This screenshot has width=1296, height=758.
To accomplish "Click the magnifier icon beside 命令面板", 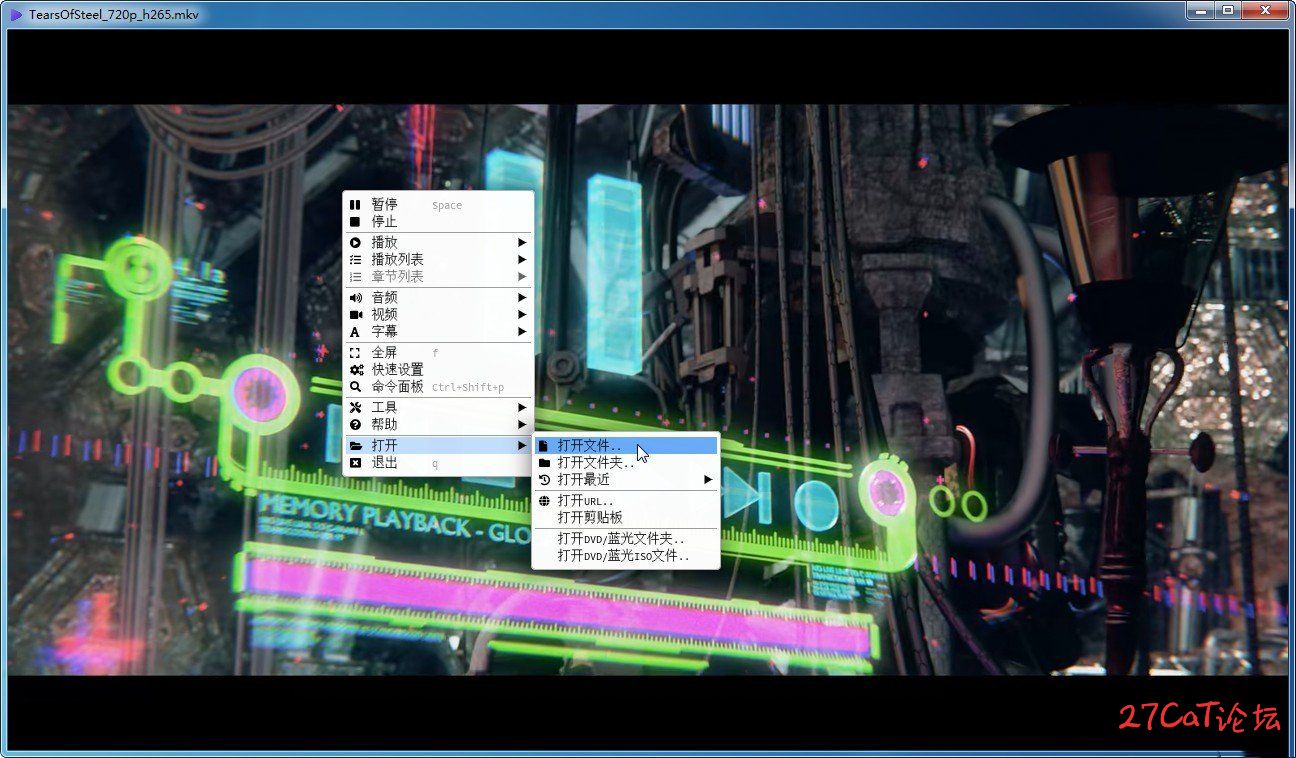I will pyautogui.click(x=354, y=387).
